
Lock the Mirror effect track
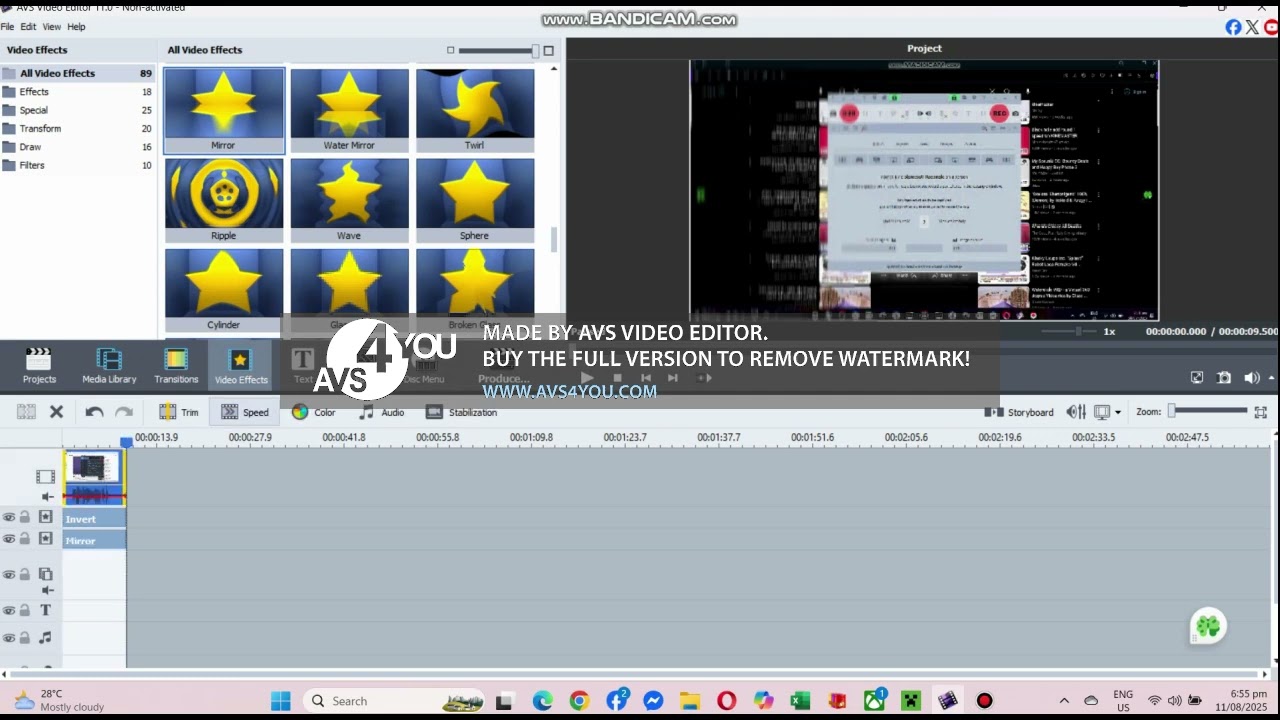[25, 539]
